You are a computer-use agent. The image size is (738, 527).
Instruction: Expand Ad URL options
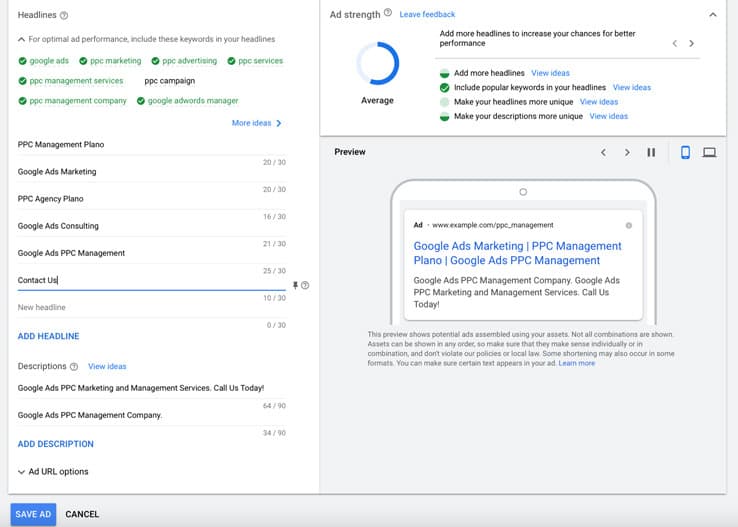tap(53, 472)
